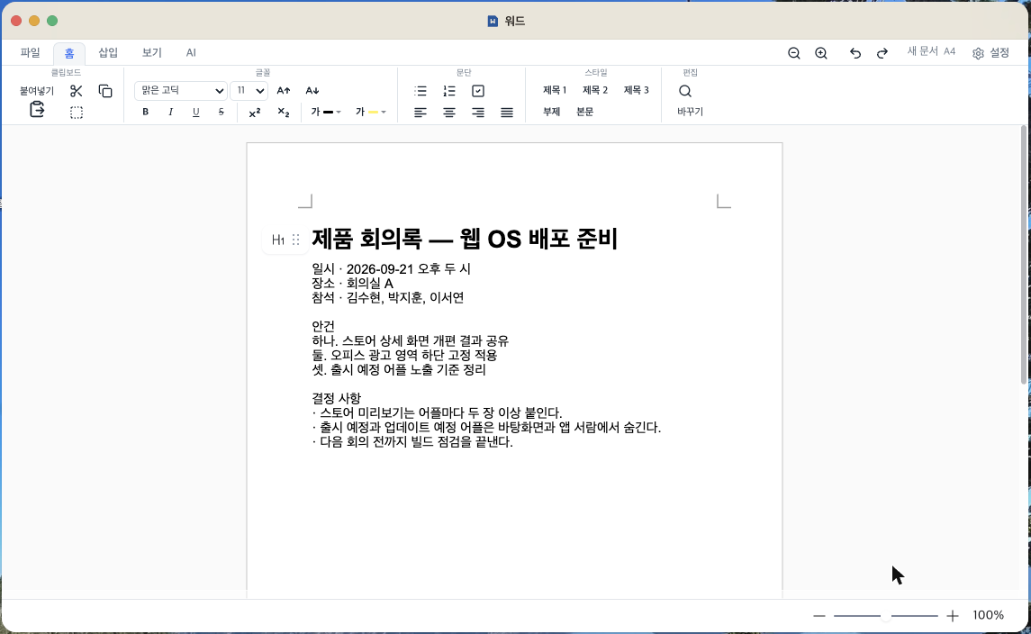Viewport: 1031px width, 634px height.
Task: Expand the font color dropdown arrow
Action: coord(339,112)
